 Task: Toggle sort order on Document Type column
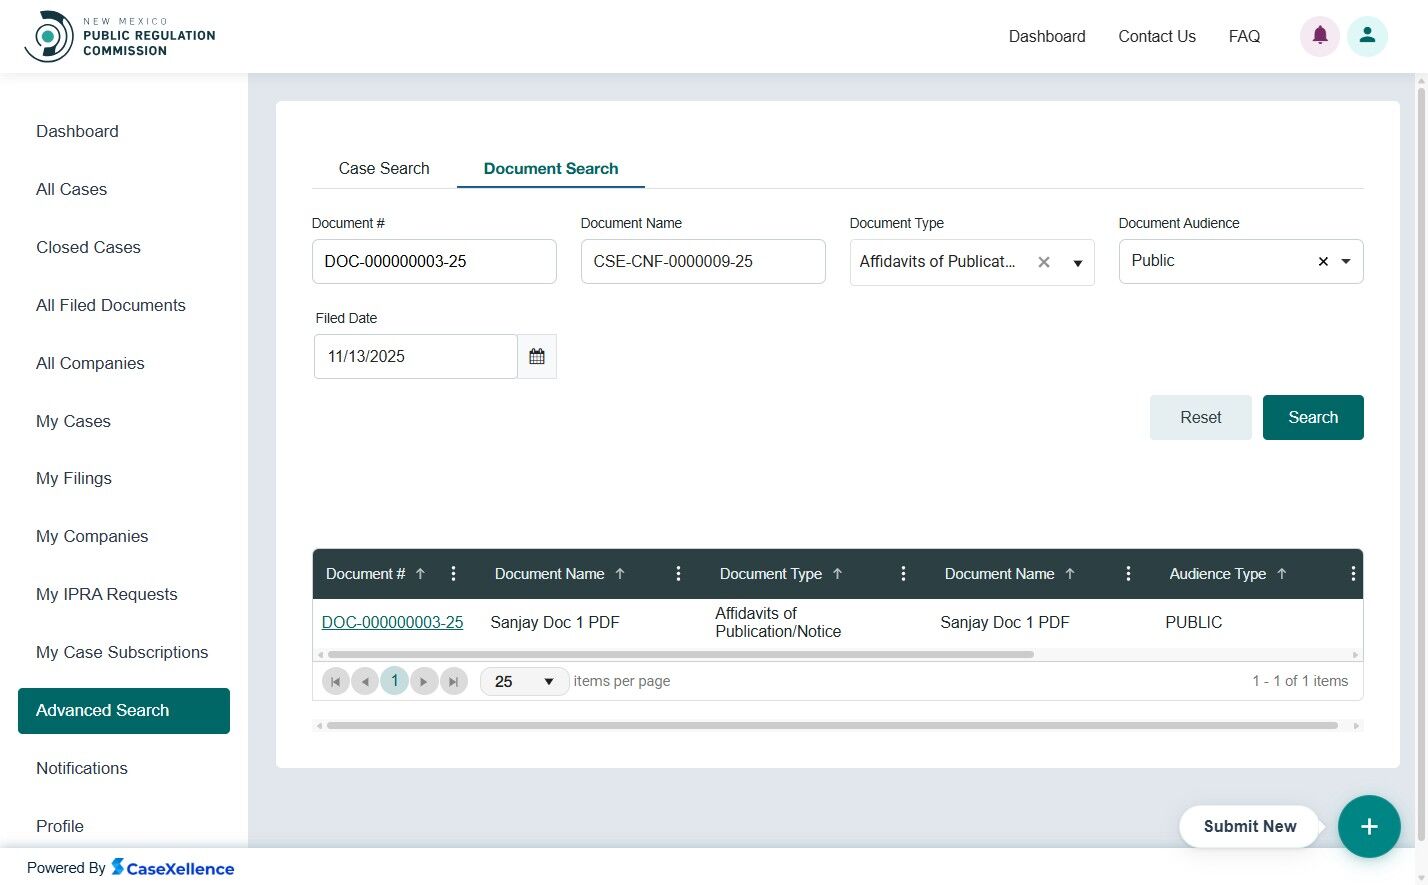click(838, 573)
